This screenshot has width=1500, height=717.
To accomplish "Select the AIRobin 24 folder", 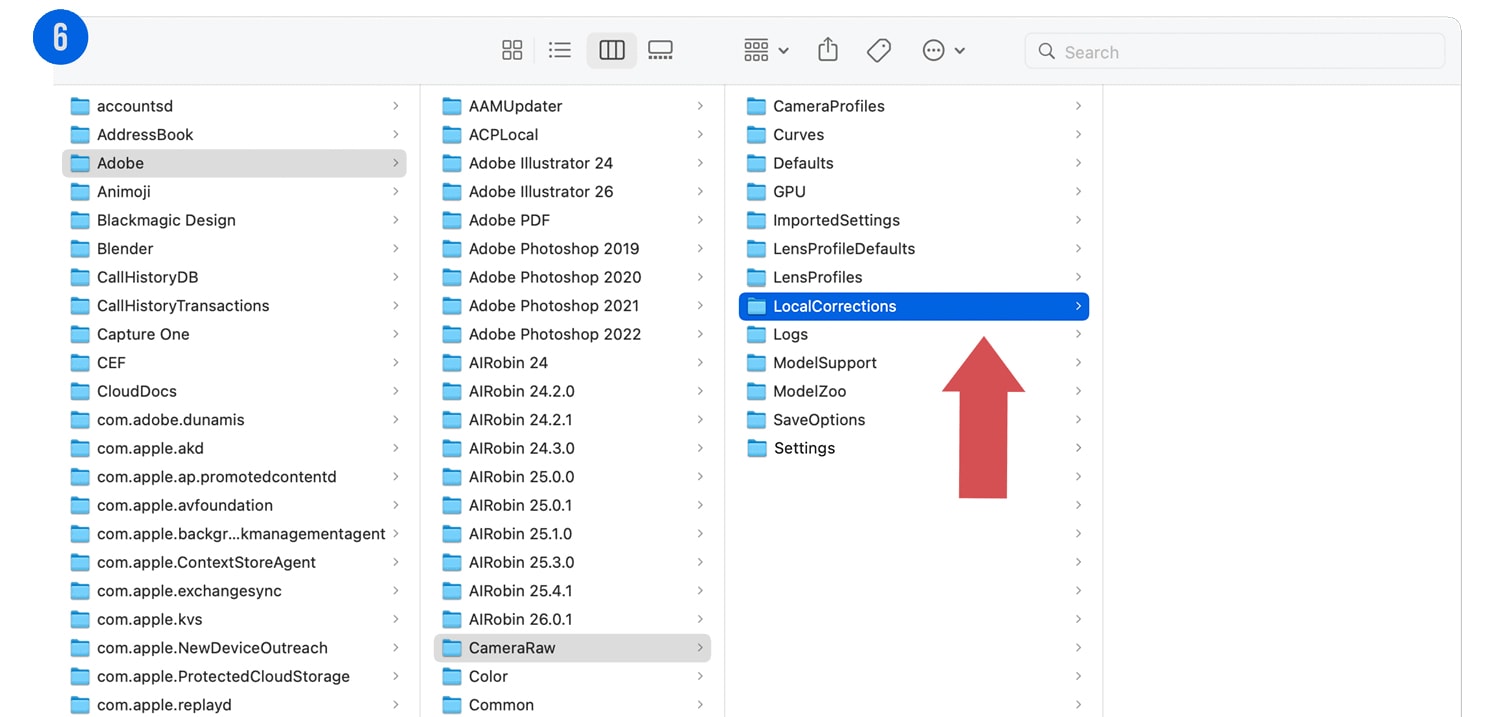I will point(572,362).
